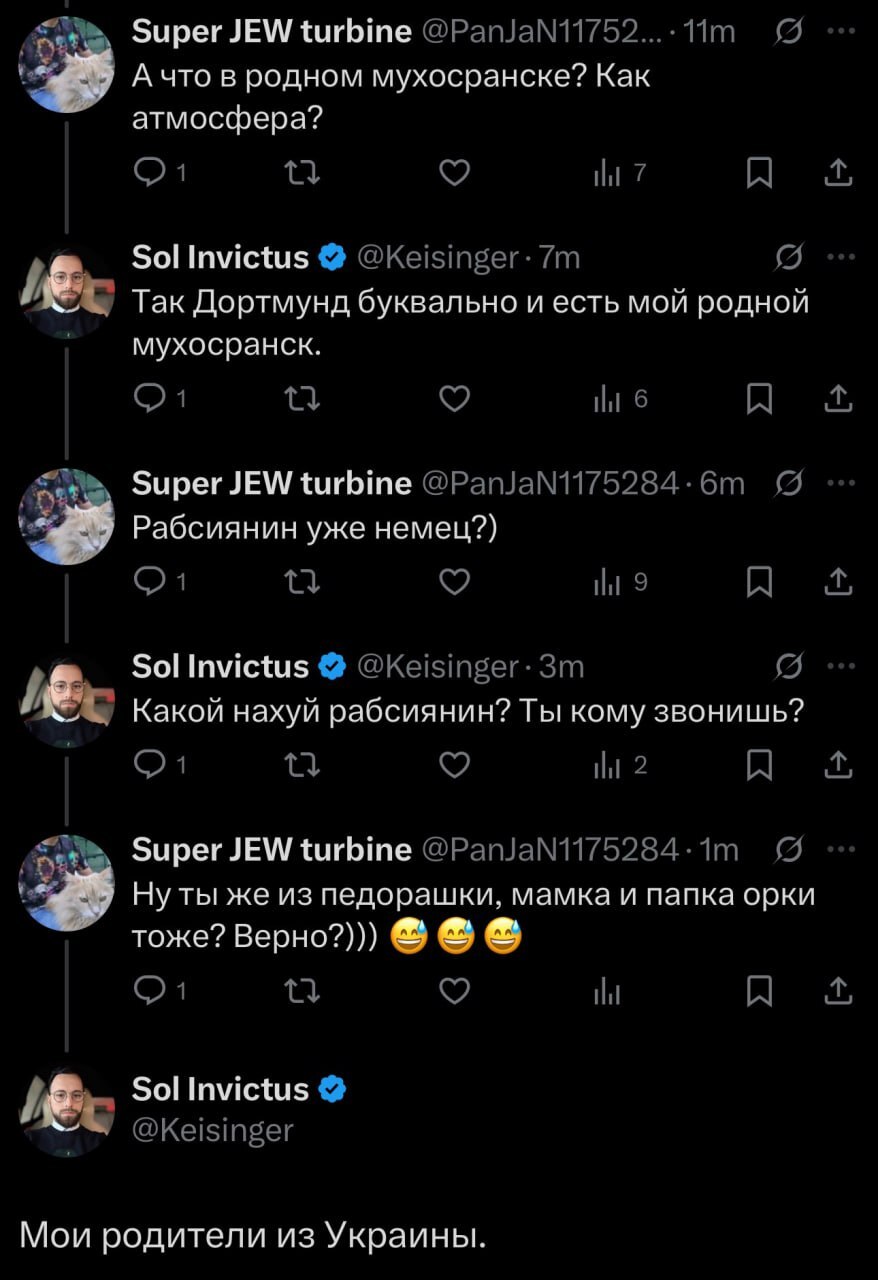This screenshot has height=1280, width=878.
Task: Like the "Рабсиянин уже немец?)" tweet
Action: pyautogui.click(x=455, y=583)
